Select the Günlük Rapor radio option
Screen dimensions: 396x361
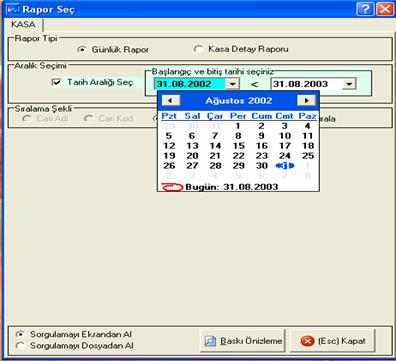point(81,50)
